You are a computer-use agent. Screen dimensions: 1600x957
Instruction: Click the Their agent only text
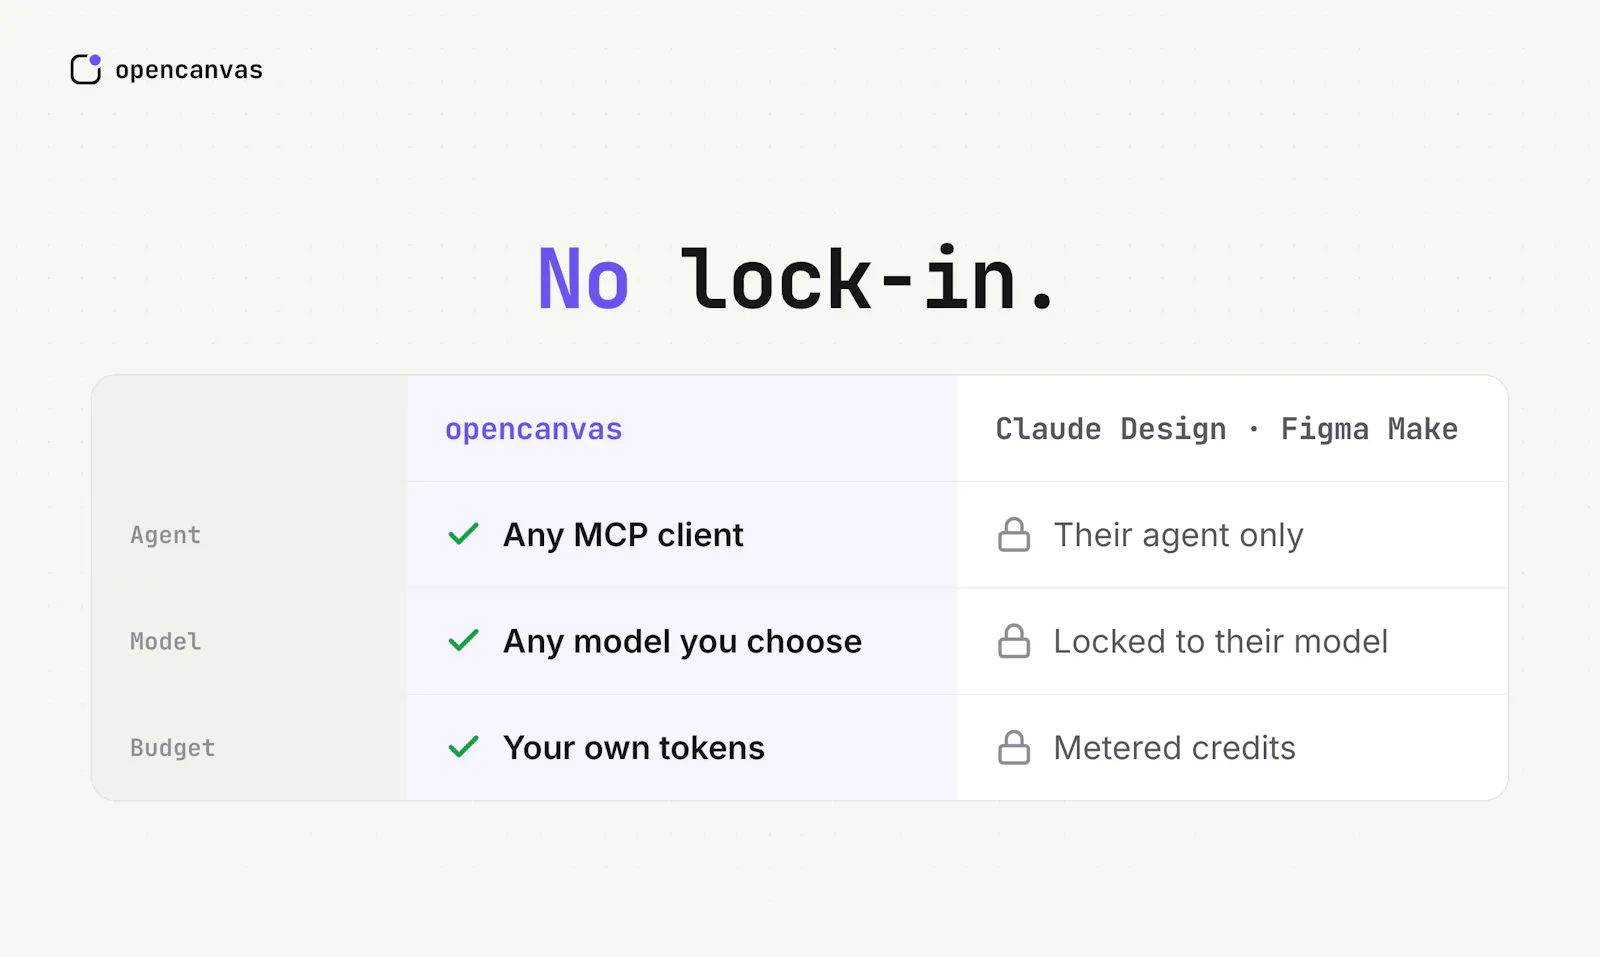[1178, 535]
